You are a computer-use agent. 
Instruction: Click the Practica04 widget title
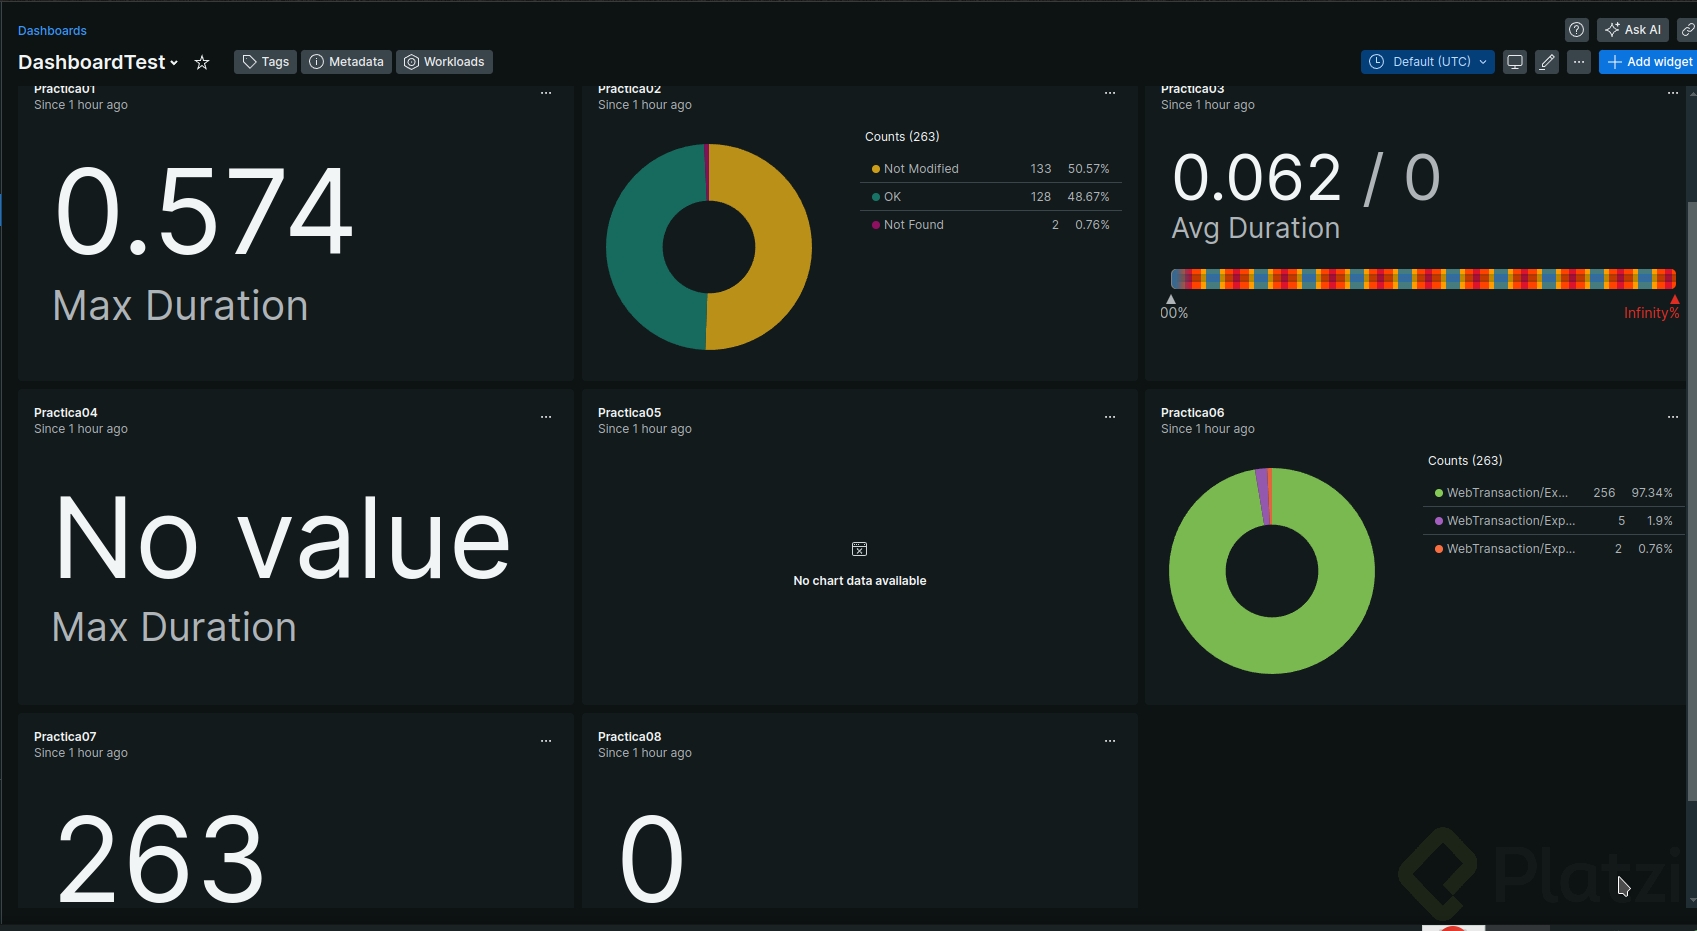66,413
